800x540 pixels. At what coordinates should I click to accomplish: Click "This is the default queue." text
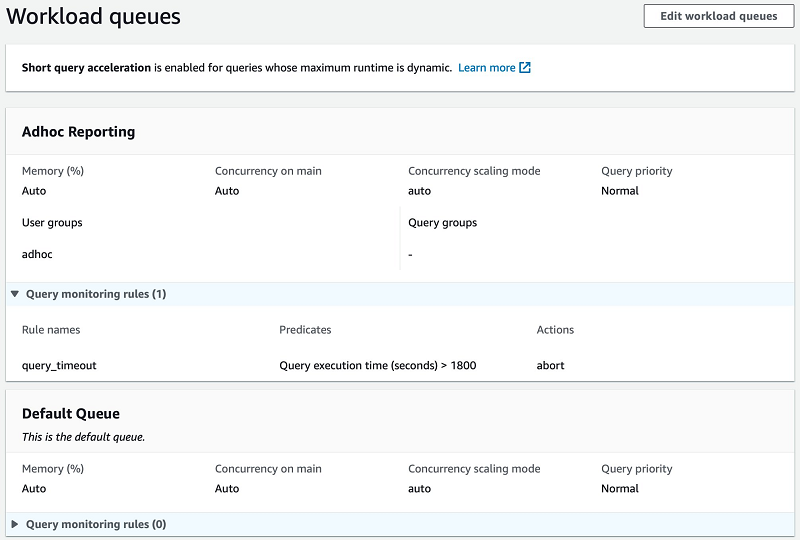click(83, 437)
